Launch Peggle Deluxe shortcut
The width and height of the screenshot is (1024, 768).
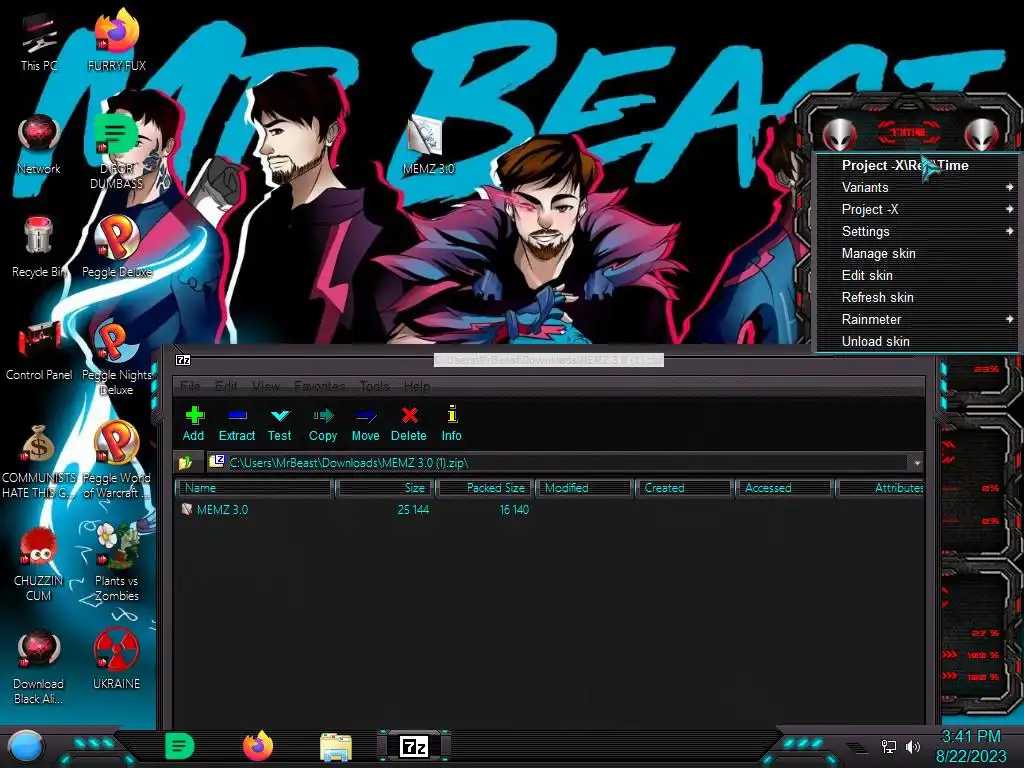pos(117,248)
